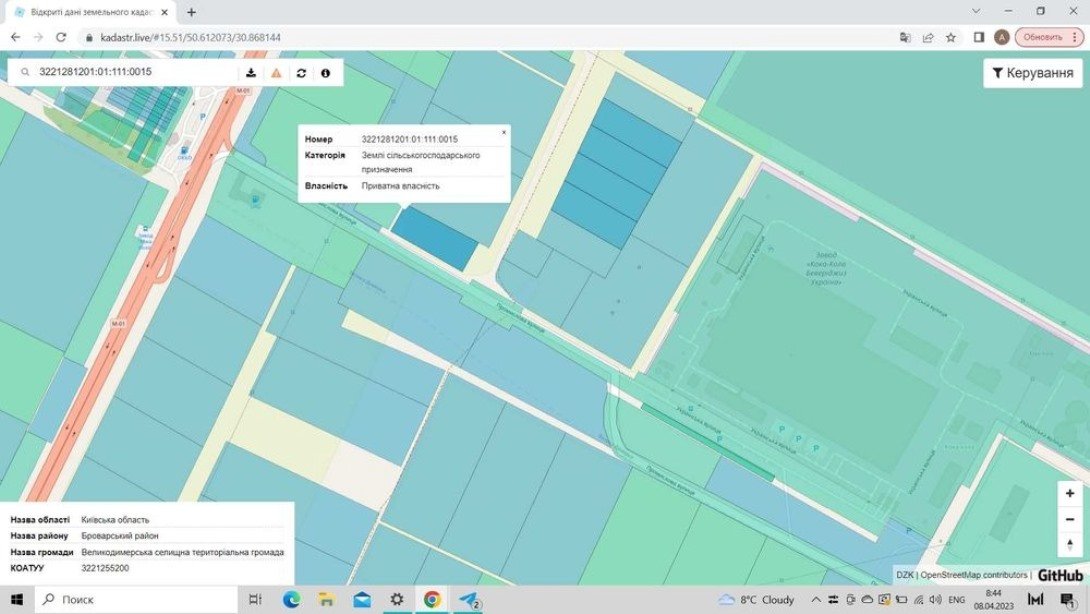This screenshot has height=614, width=1090.
Task: Click the orange warning triangle icon
Action: point(276,73)
